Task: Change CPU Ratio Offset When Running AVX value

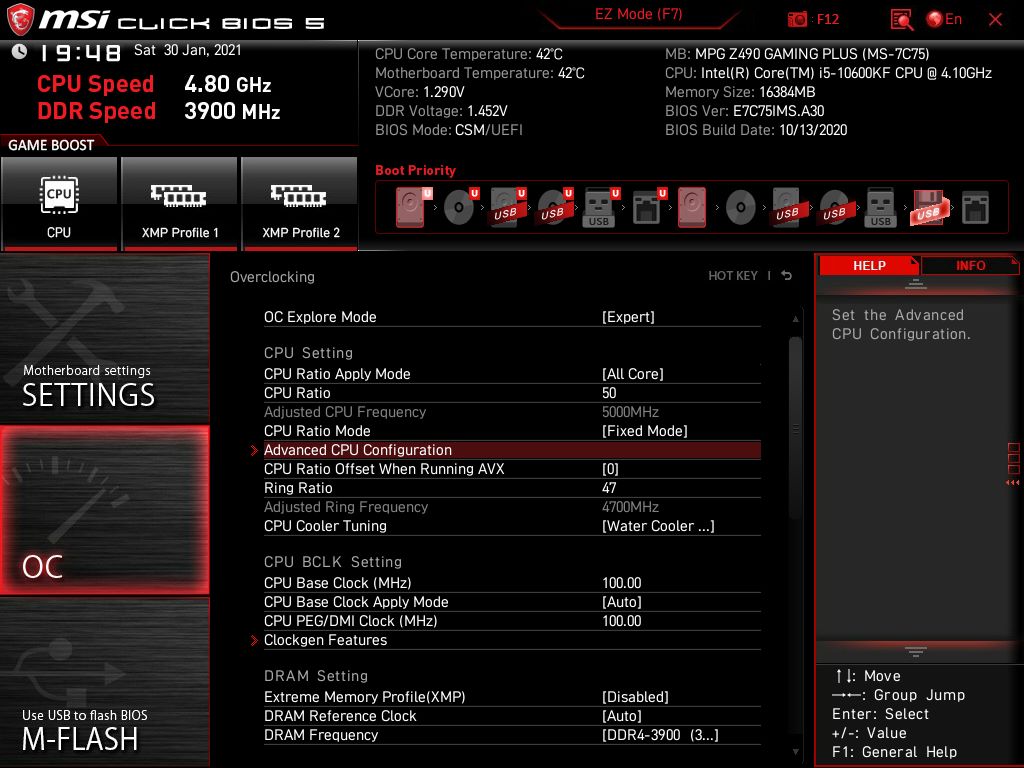Action: click(x=512, y=469)
